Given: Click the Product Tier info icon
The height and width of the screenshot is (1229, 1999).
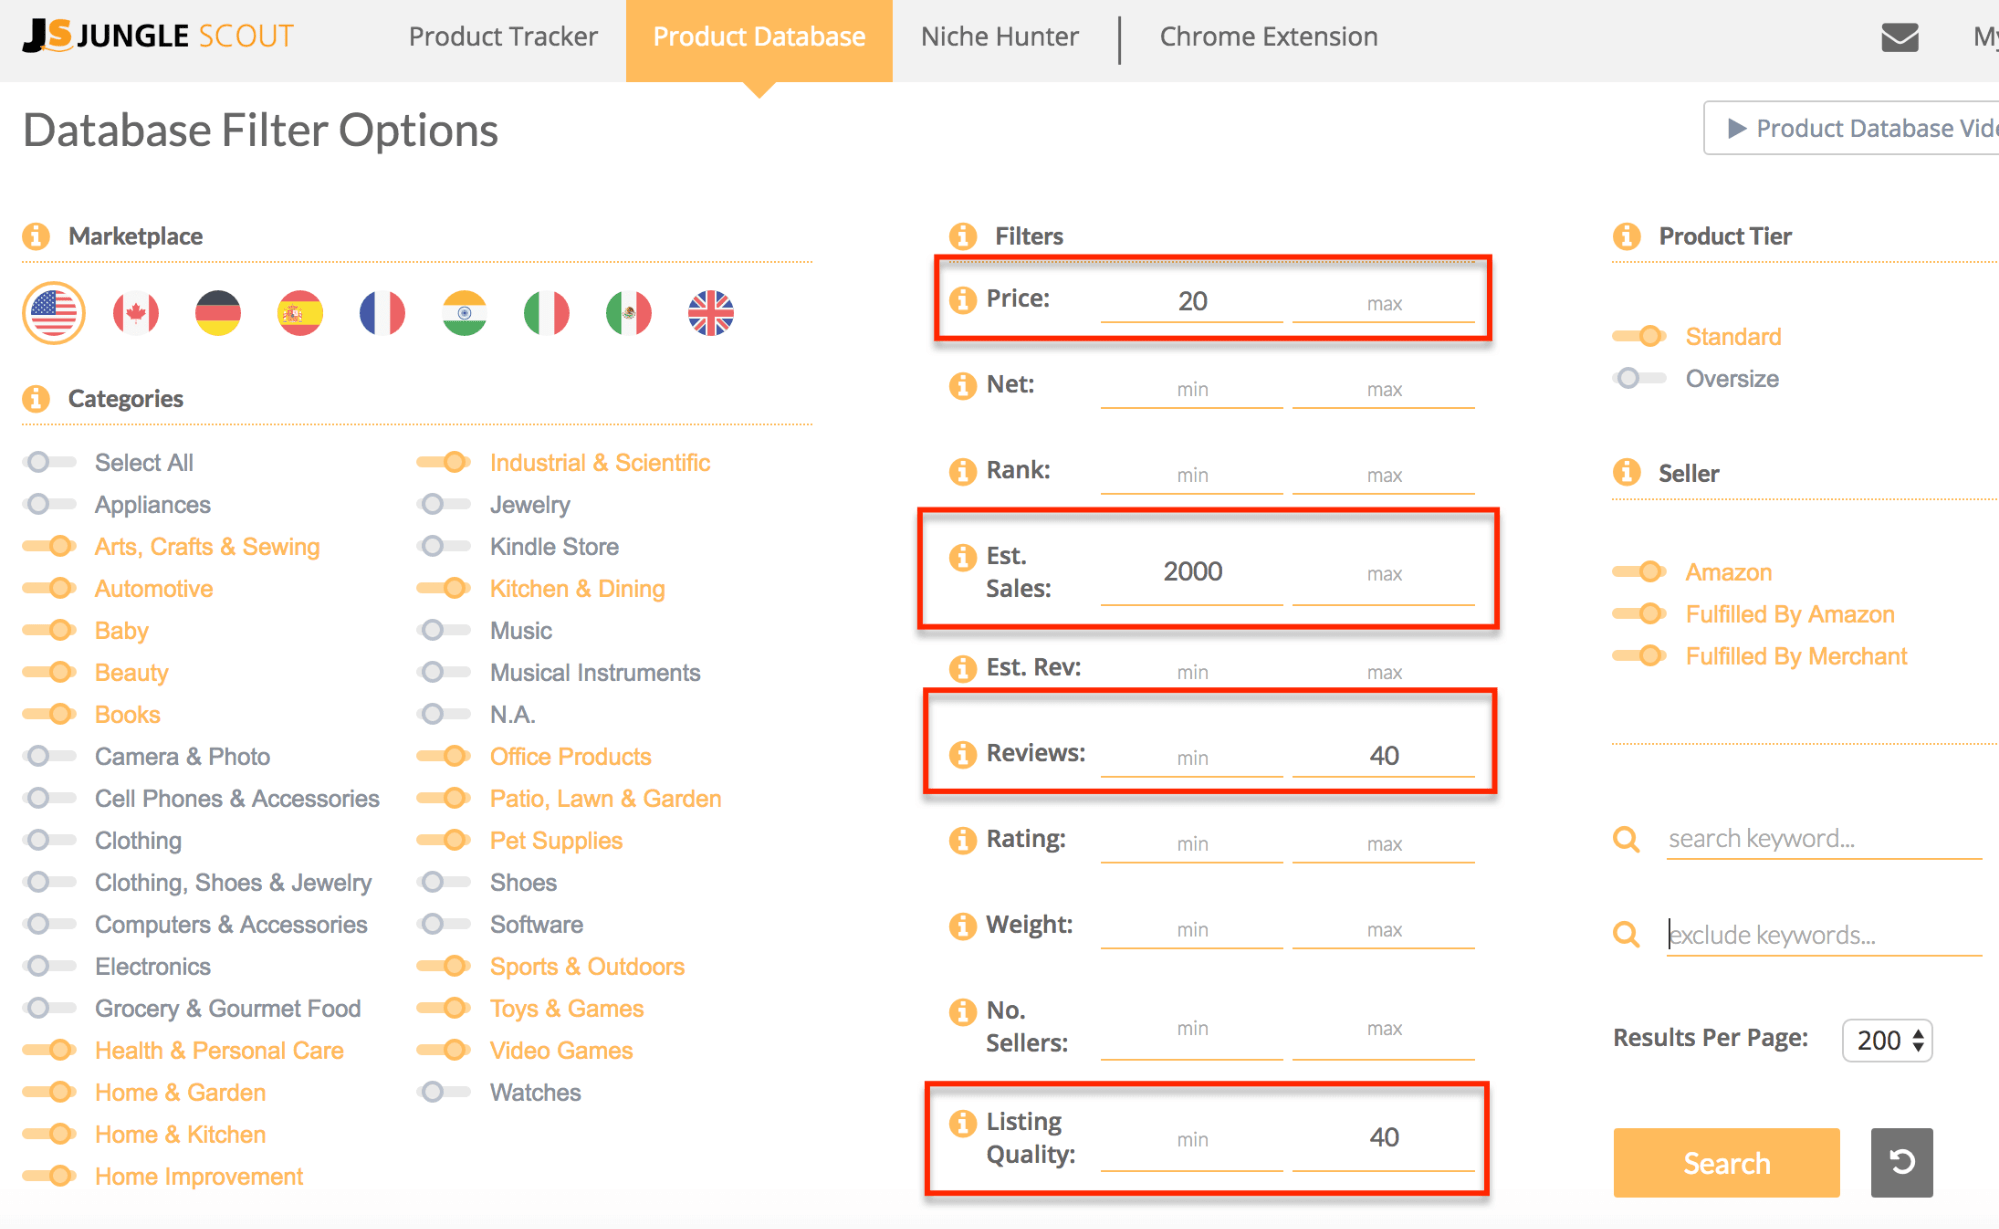Looking at the screenshot, I should (x=1627, y=236).
